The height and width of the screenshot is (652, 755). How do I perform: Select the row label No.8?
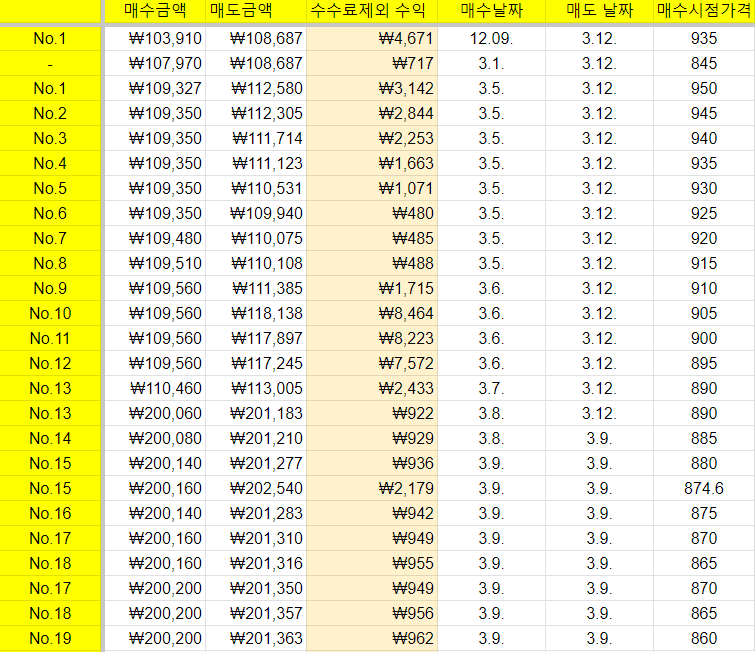pos(50,264)
